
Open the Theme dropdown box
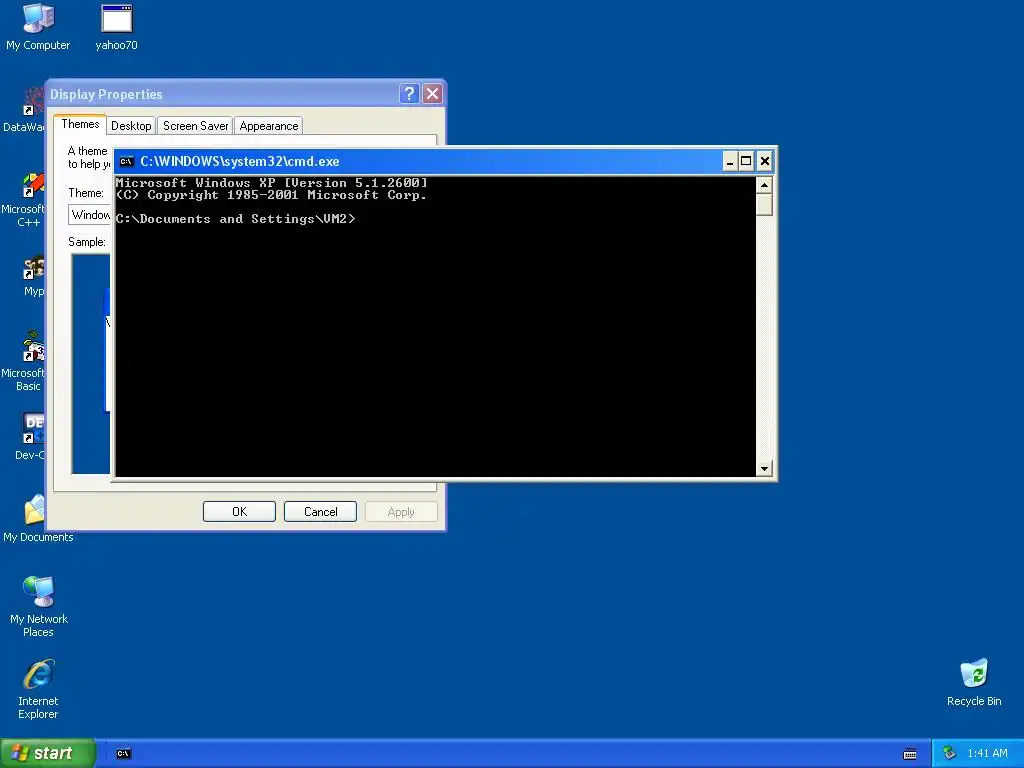click(x=90, y=215)
